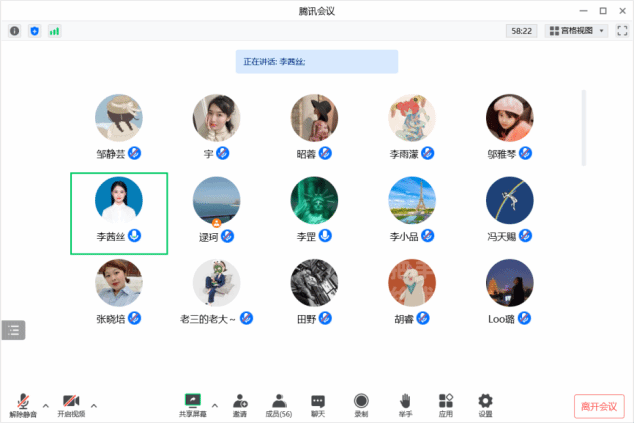Image resolution: width=634 pixels, height=423 pixels.
Task: Unmute microphone with 解除静音 button
Action: click(22, 404)
